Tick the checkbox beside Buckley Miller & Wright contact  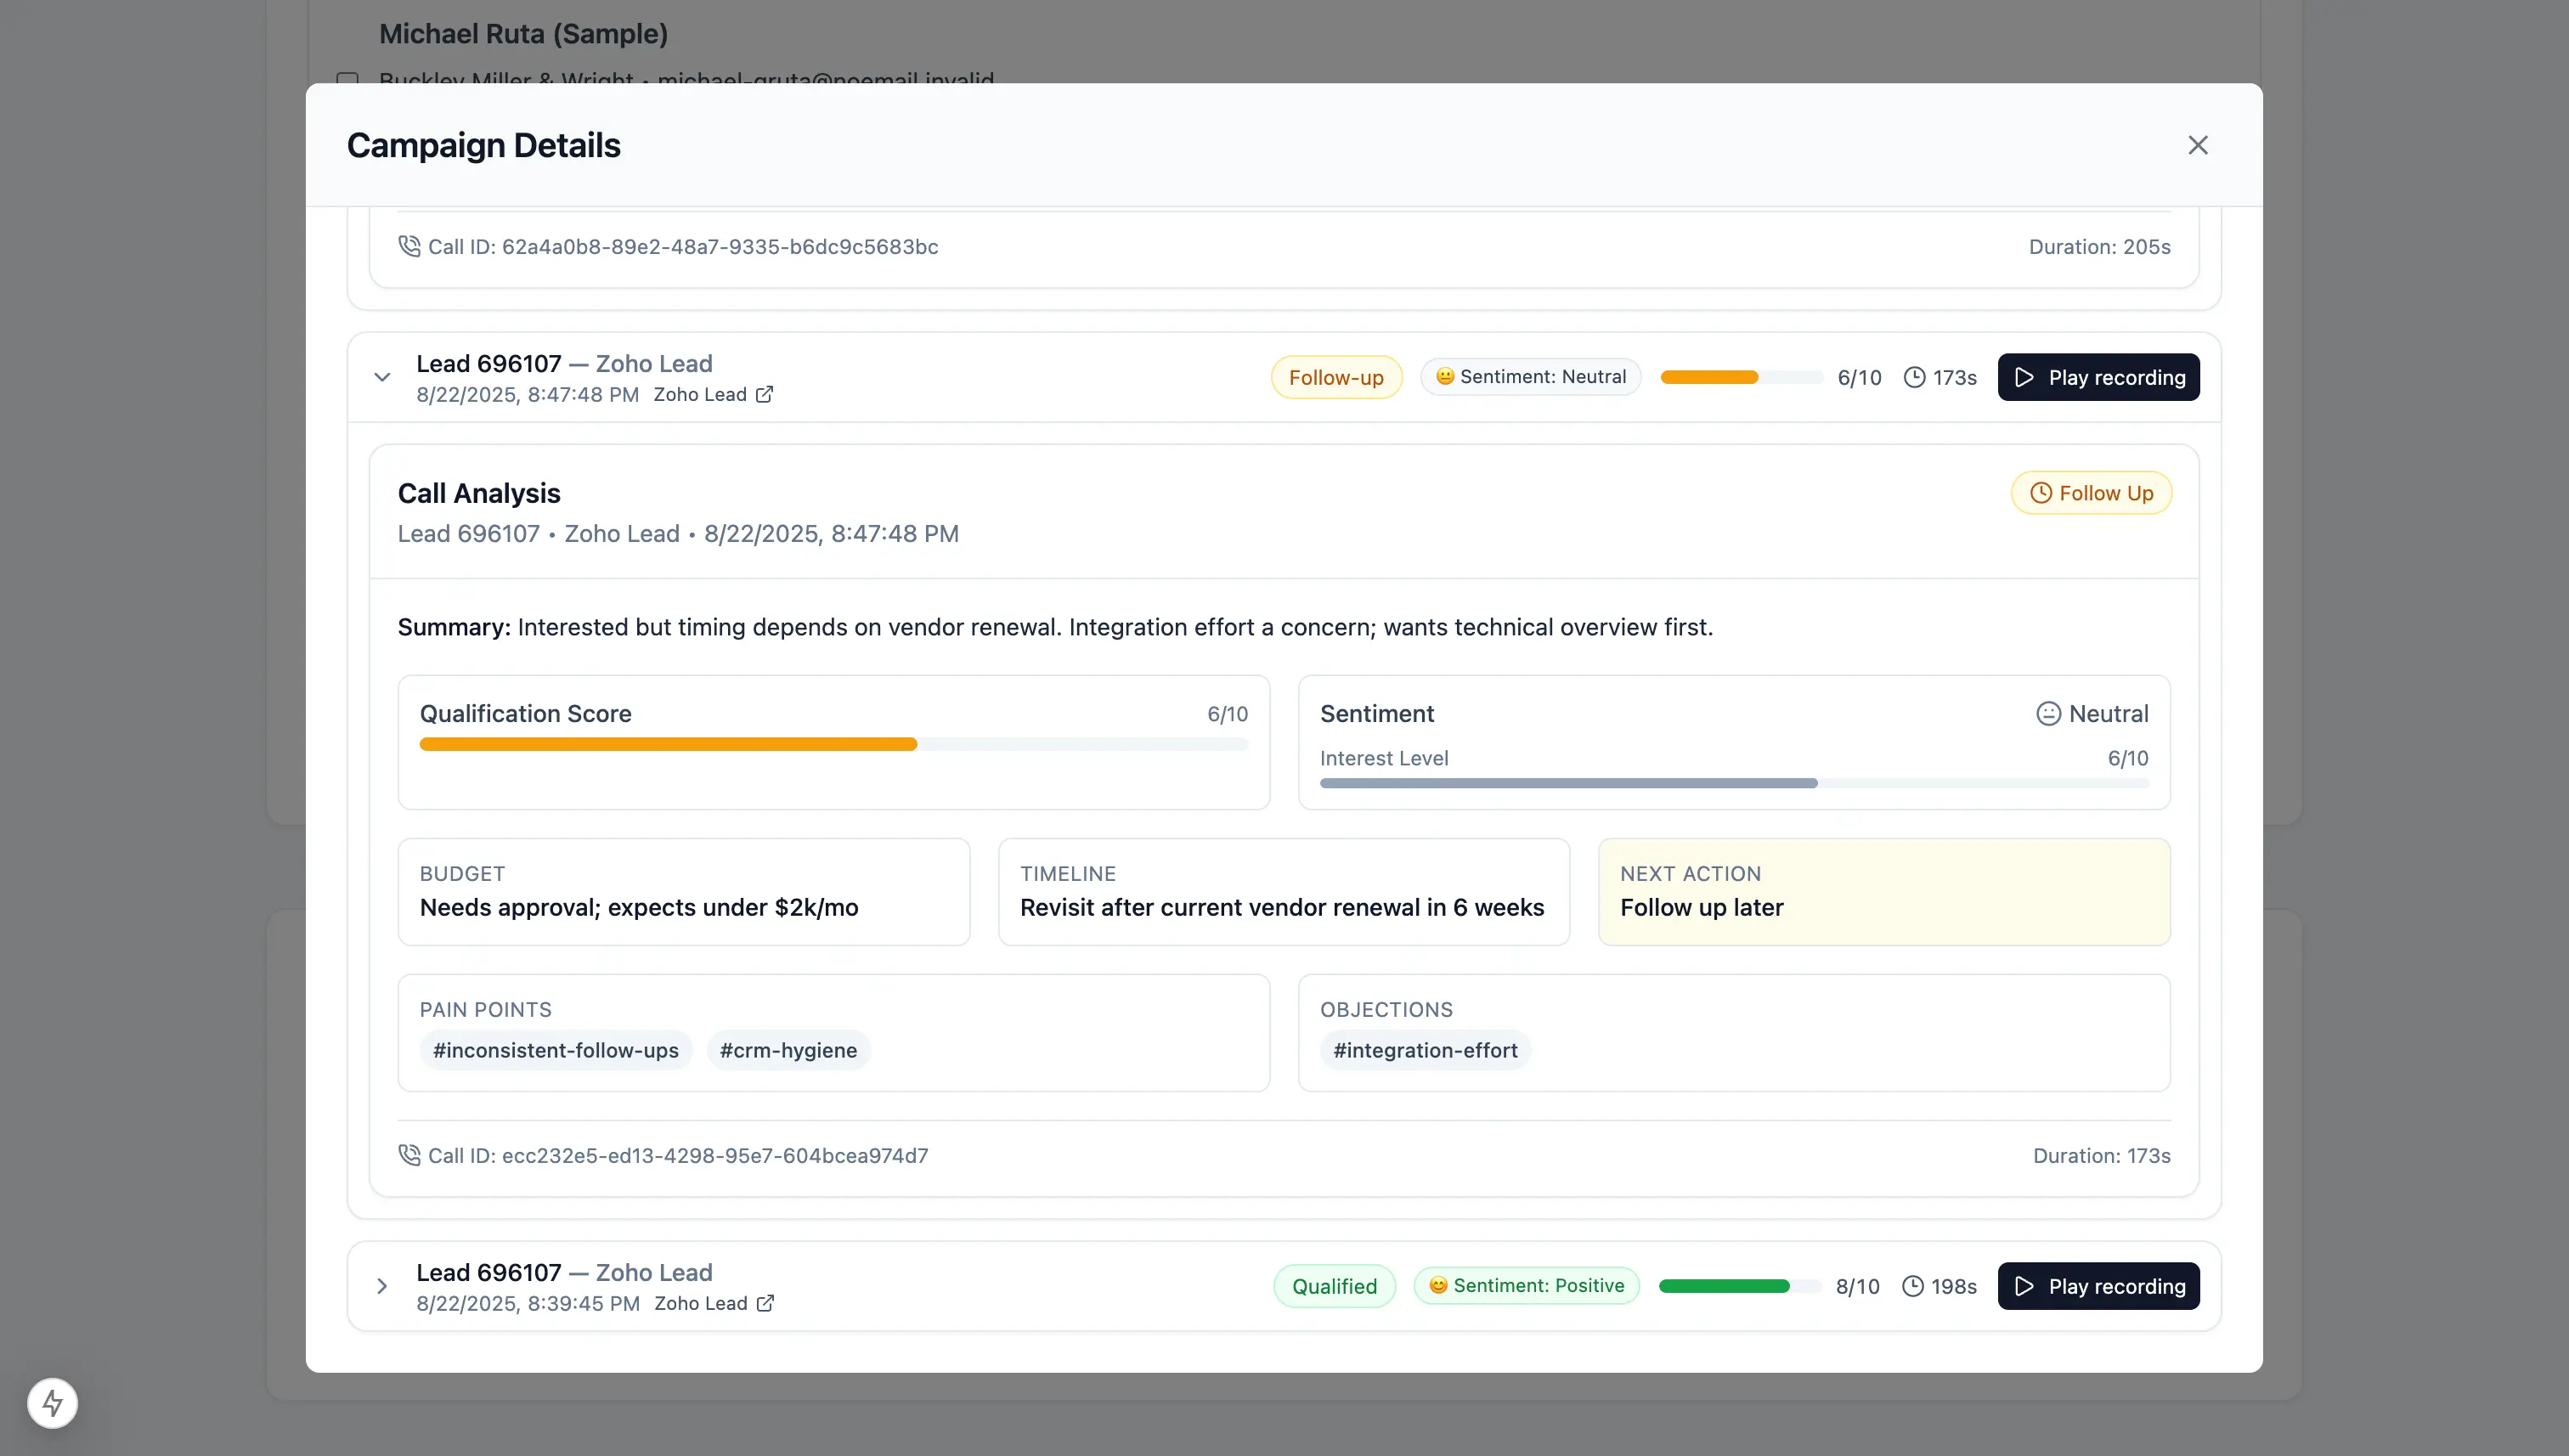[347, 78]
